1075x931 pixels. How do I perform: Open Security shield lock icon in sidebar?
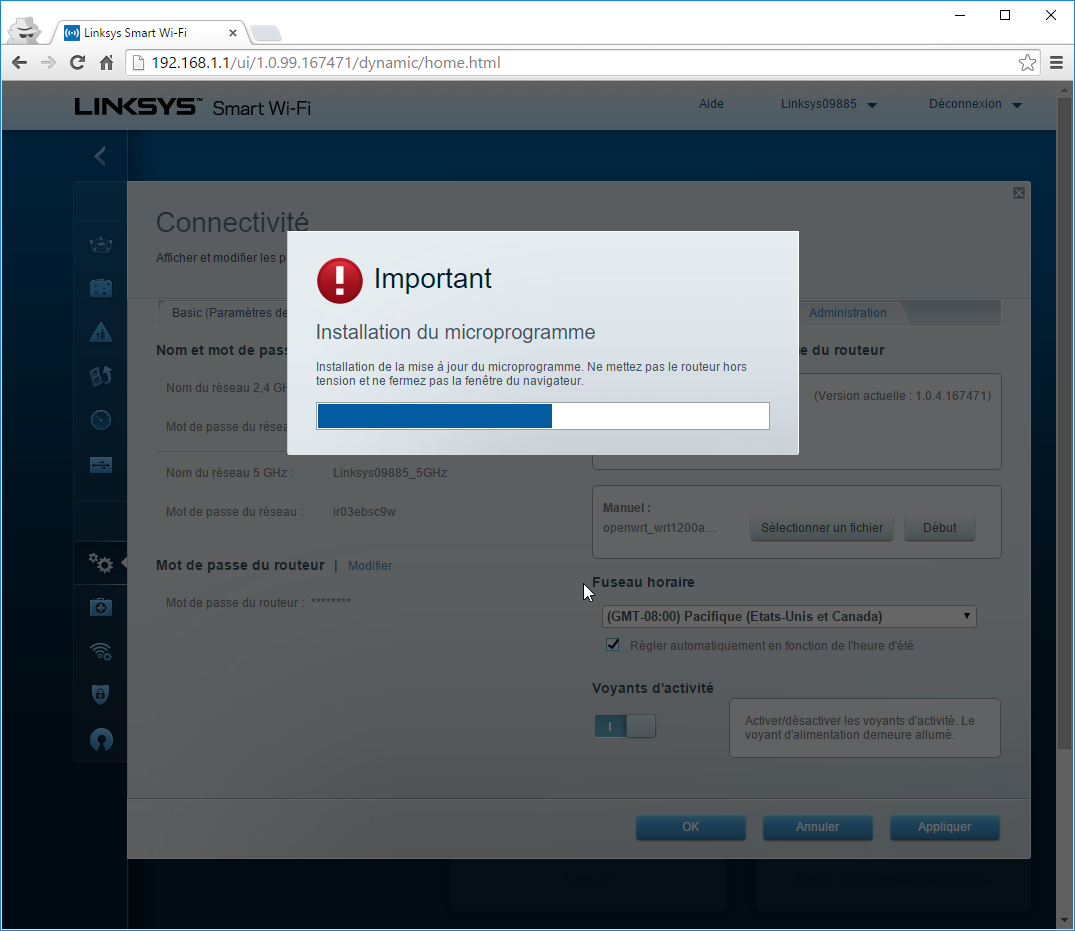101,695
